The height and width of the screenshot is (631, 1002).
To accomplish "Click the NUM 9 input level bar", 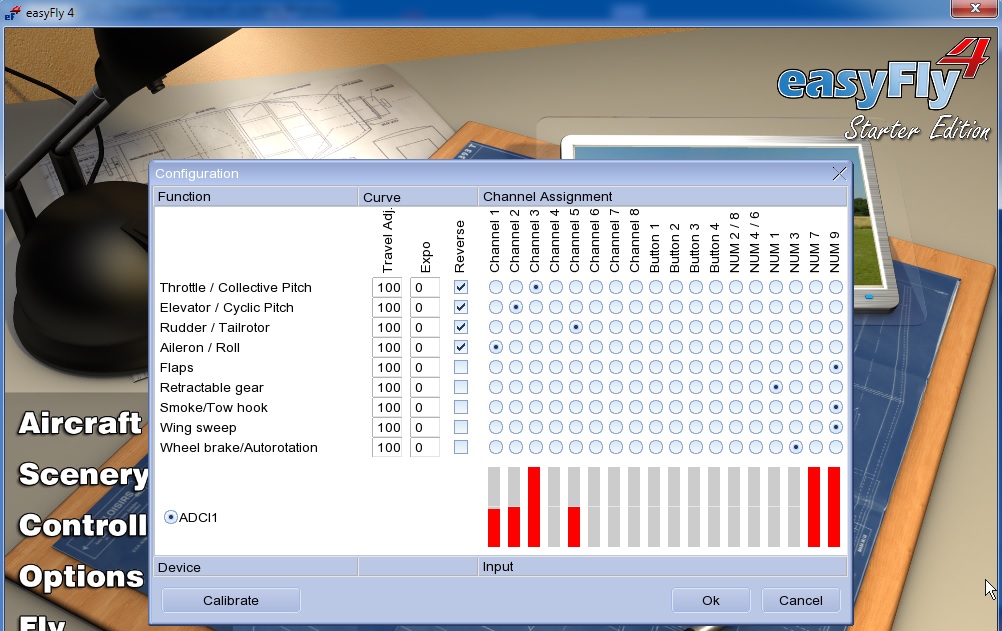I will point(834,507).
